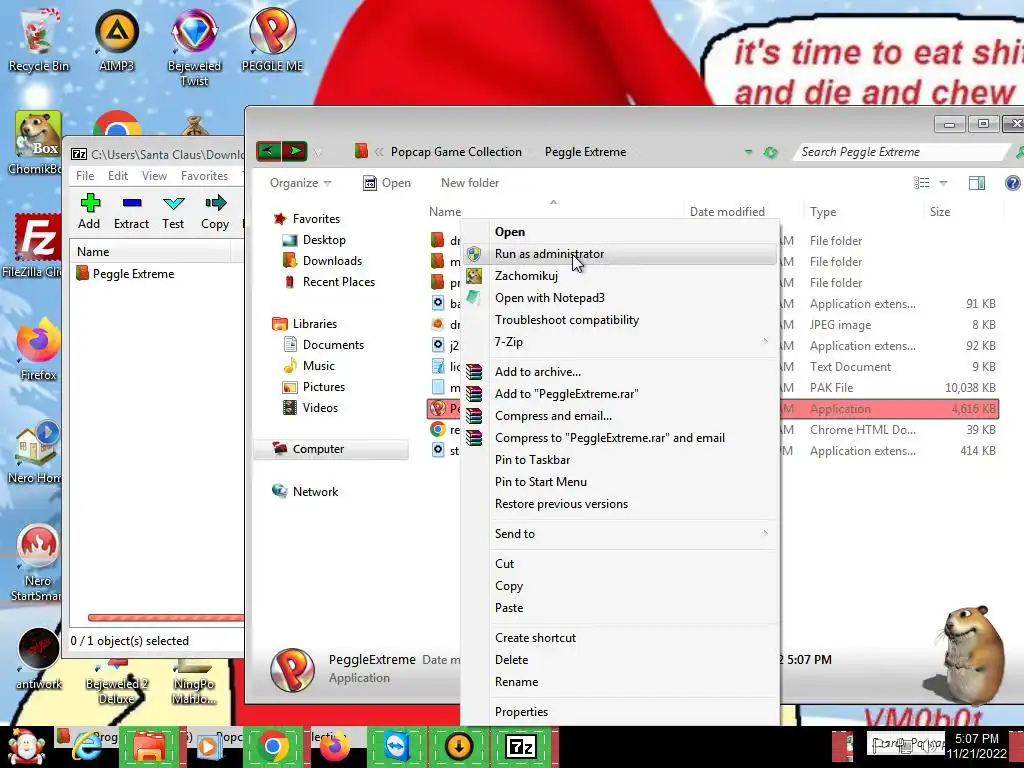Open the yellow download arrow taskbar icon
Viewport: 1024px width, 768px height.
click(459, 747)
